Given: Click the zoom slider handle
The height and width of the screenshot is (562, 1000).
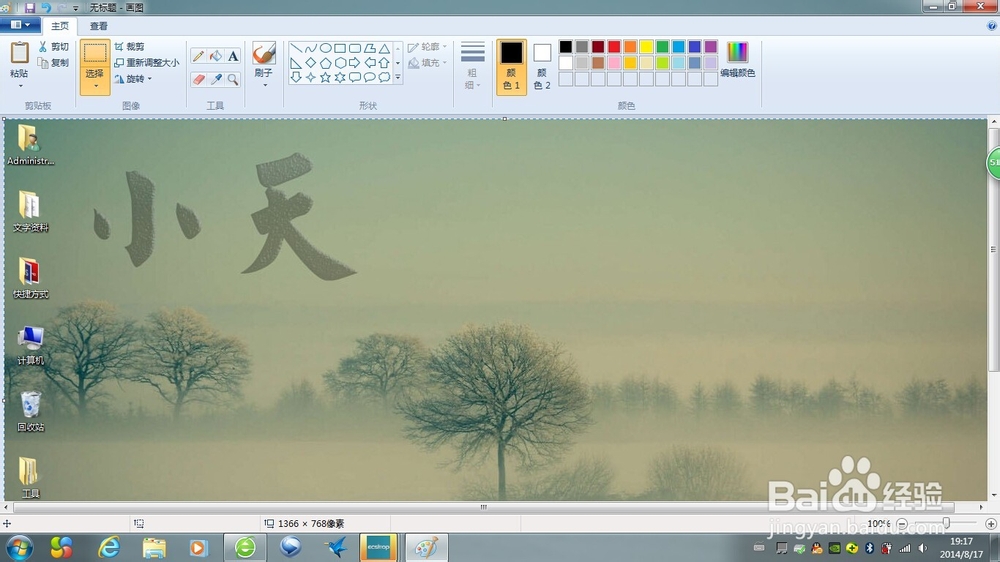Looking at the screenshot, I should [946, 523].
